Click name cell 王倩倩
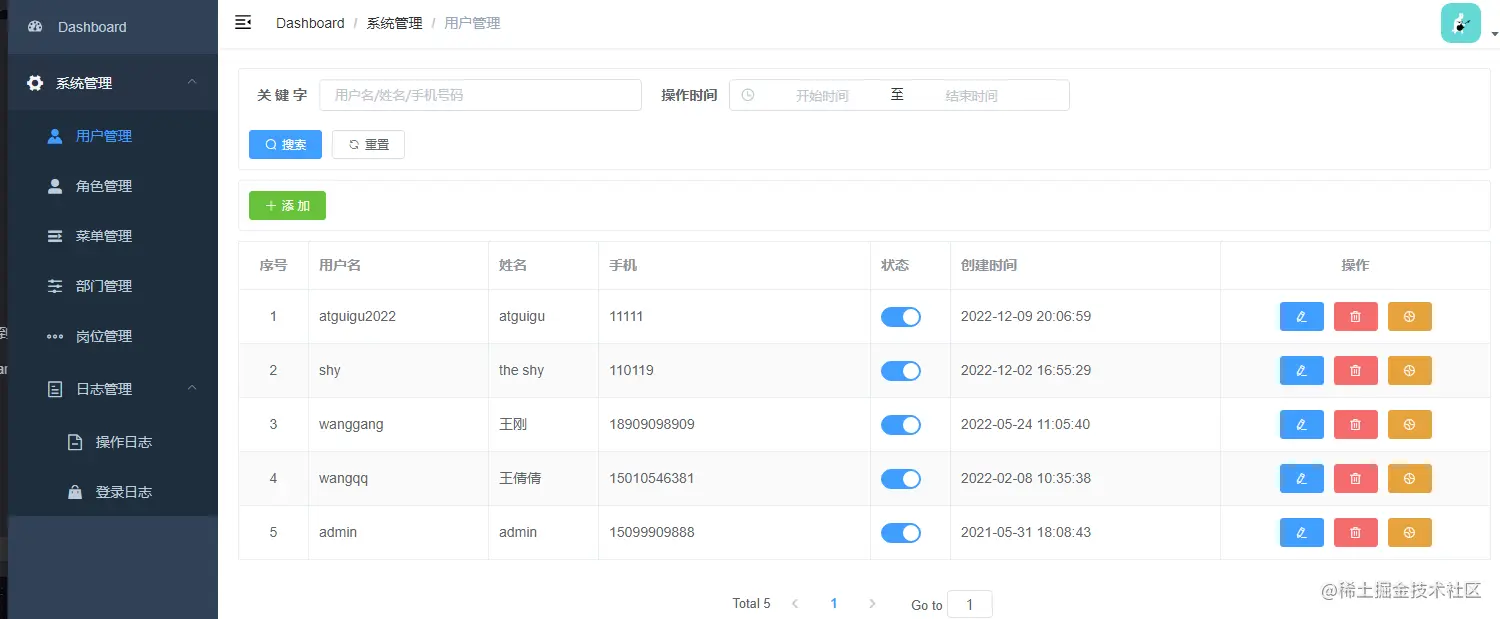Image resolution: width=1500 pixels, height=619 pixels. tap(520, 478)
